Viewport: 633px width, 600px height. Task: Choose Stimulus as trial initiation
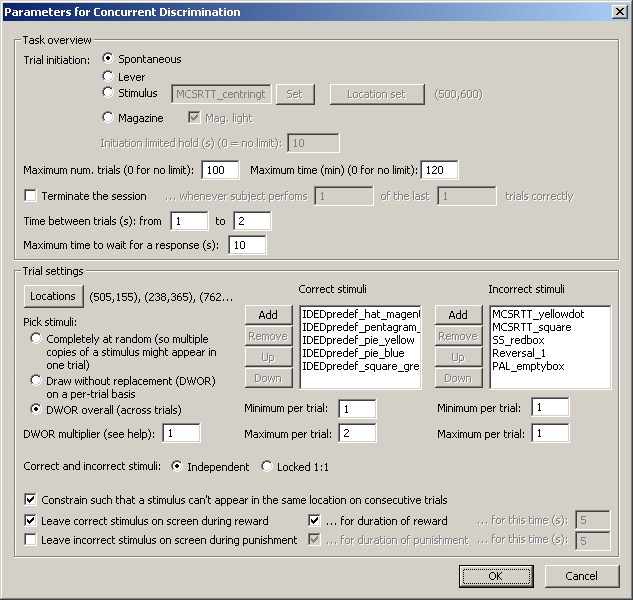coord(109,94)
